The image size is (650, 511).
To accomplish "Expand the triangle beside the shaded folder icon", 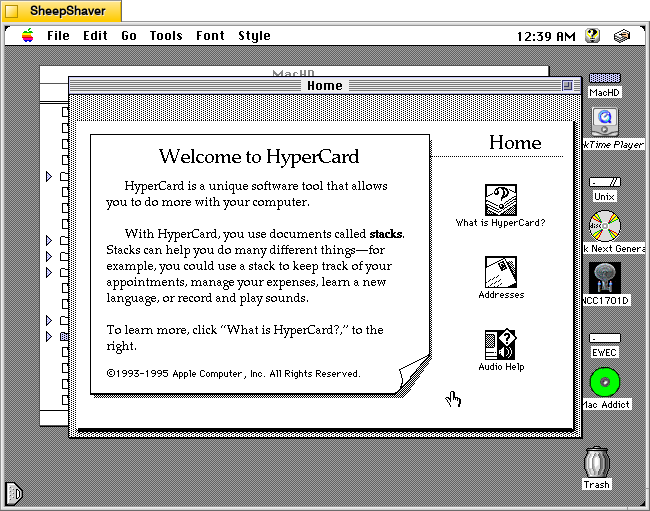I will tap(49, 337).
